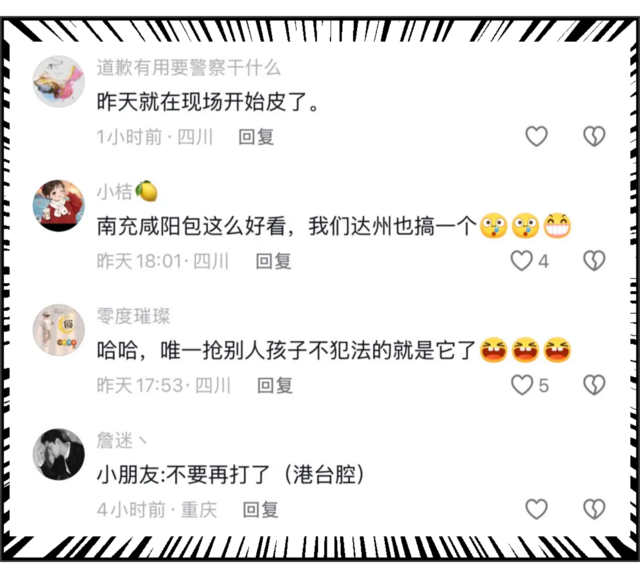The height and width of the screenshot is (578, 640).
Task: Open avatar of 道歉有用要警察干什么
Action: [59, 82]
